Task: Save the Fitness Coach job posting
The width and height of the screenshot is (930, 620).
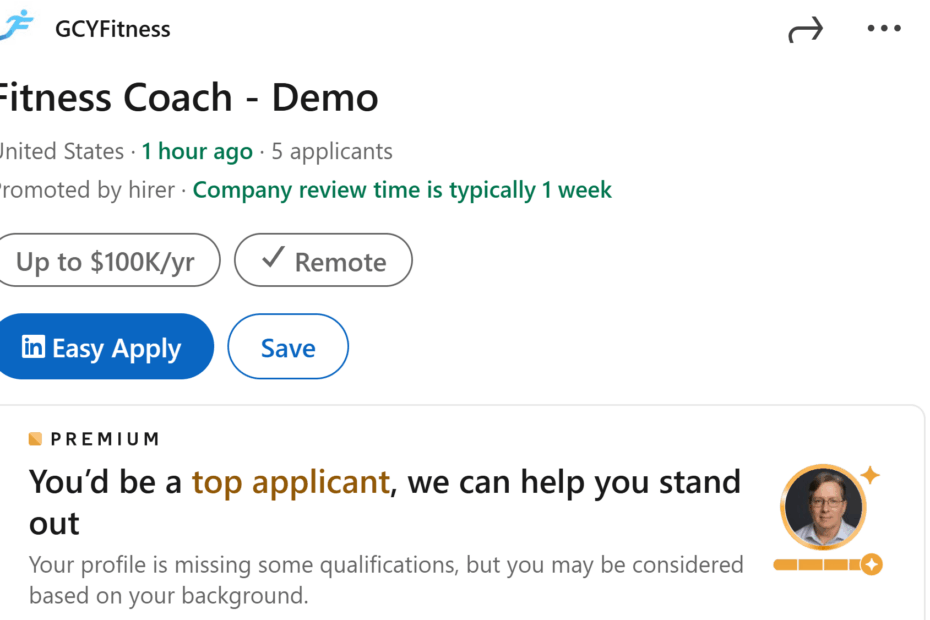Action: click(x=288, y=346)
